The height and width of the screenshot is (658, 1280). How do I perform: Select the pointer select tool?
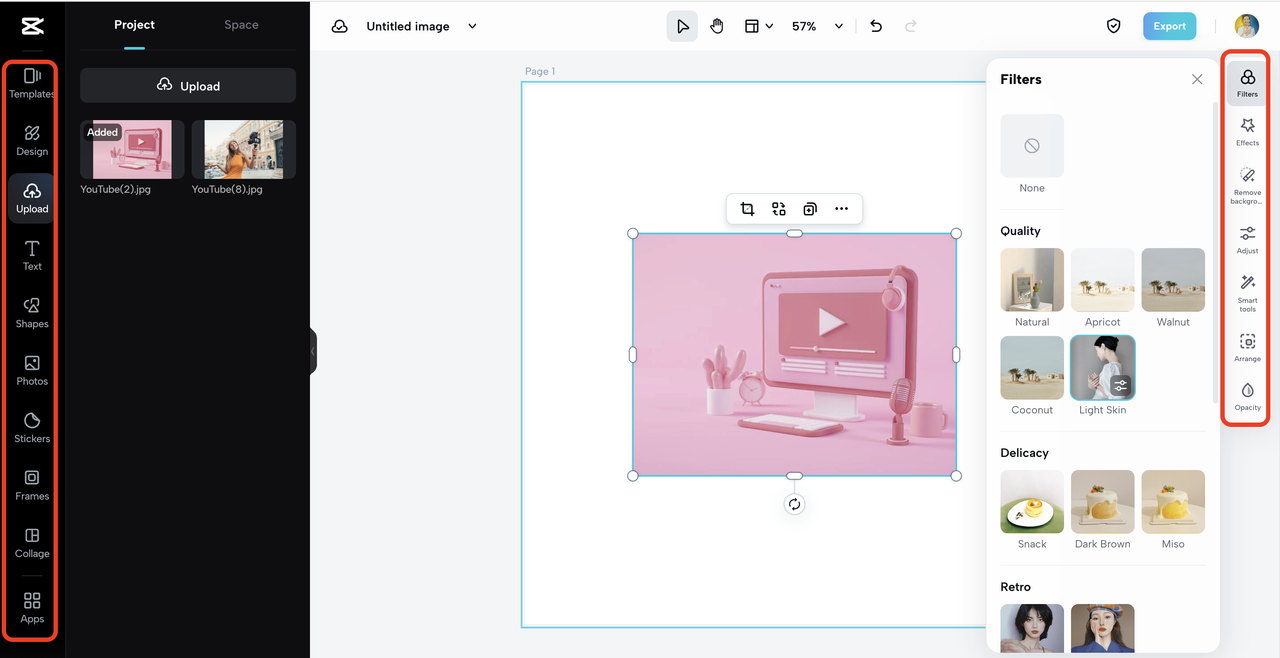click(x=682, y=26)
